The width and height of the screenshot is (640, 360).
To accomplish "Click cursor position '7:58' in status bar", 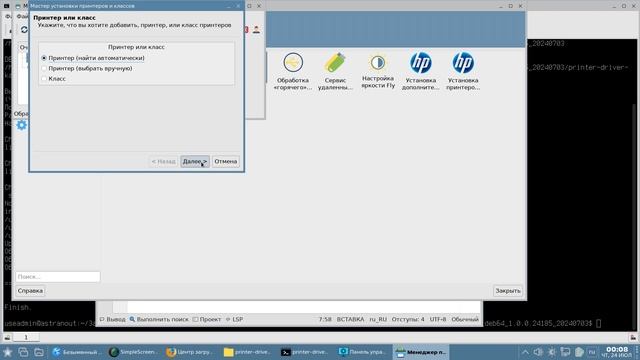I will [325, 319].
